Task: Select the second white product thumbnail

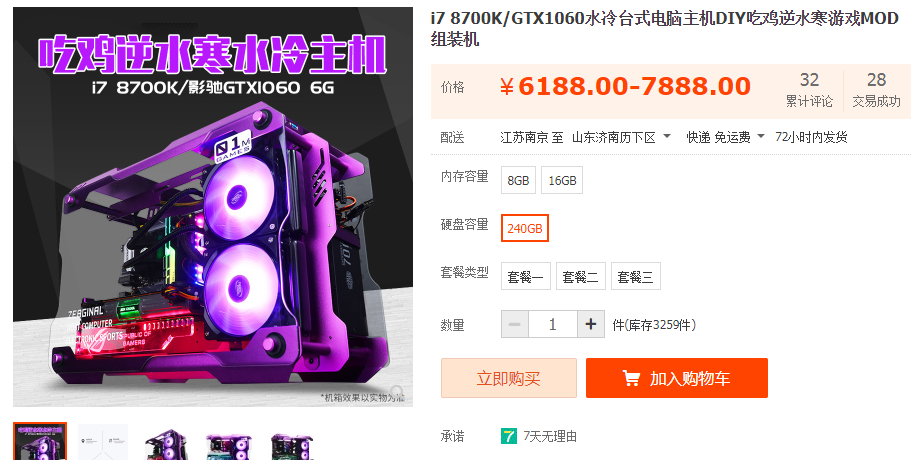Action: [x=103, y=441]
